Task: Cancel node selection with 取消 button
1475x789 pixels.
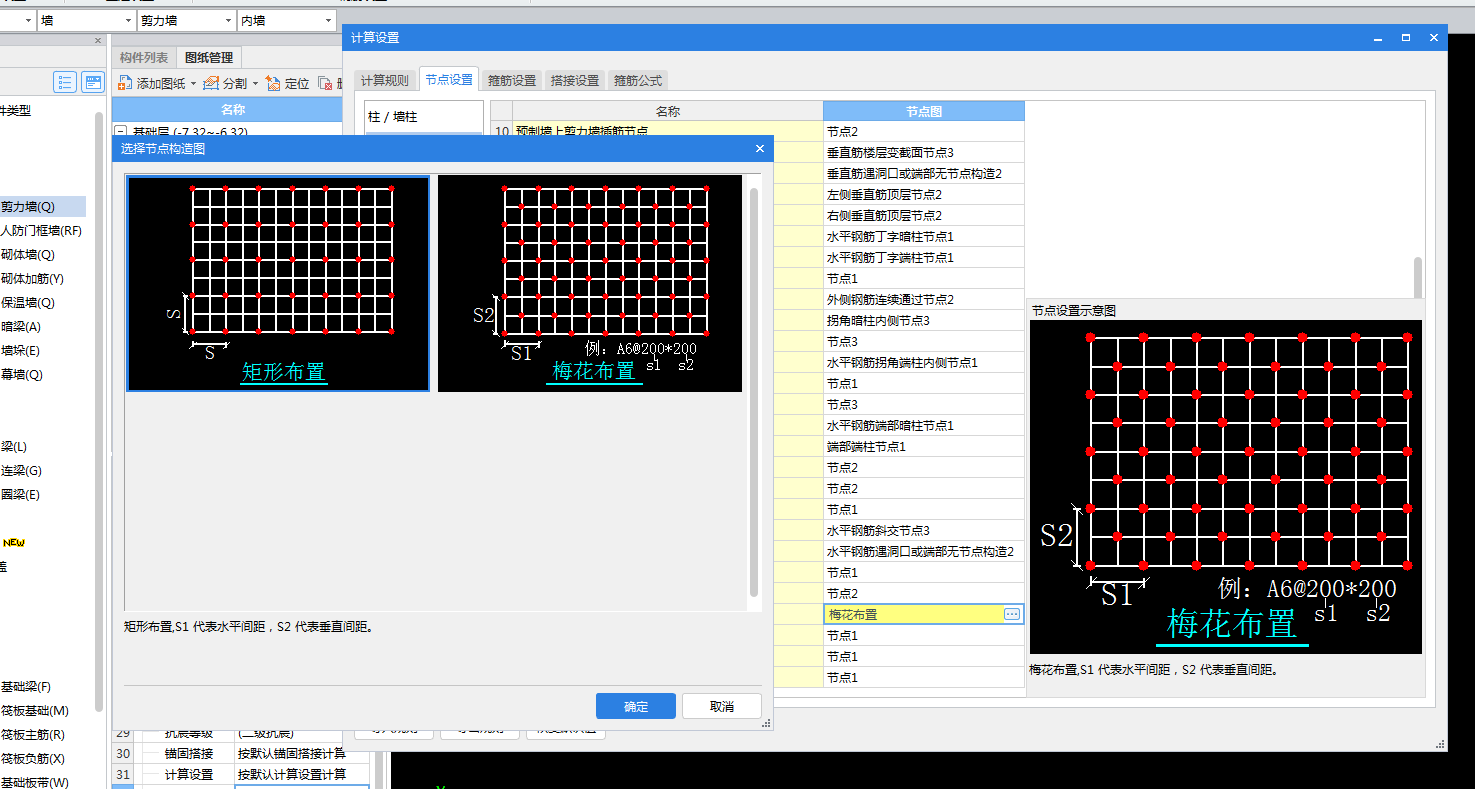Action: [722, 706]
